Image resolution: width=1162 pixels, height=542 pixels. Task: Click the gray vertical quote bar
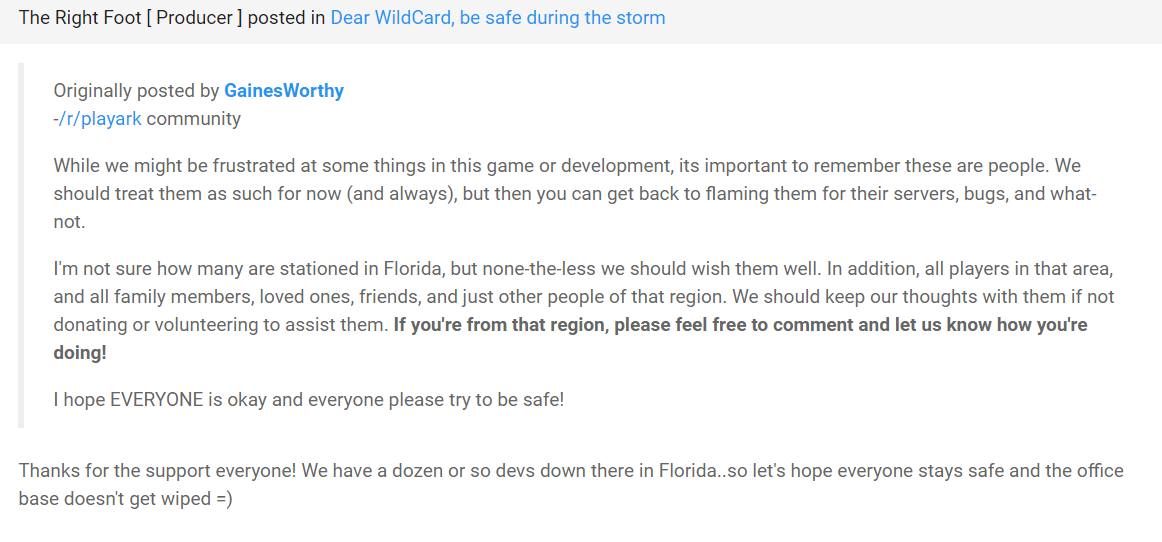tap(21, 245)
